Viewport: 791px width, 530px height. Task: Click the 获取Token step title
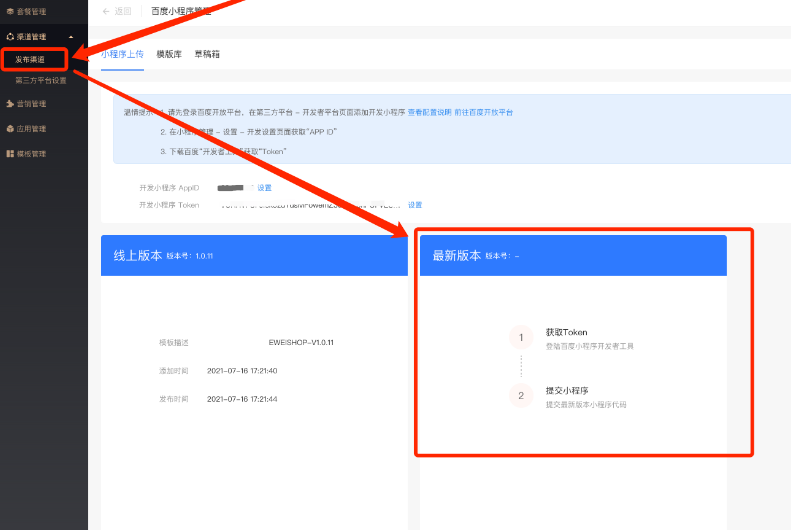pyautogui.click(x=567, y=332)
